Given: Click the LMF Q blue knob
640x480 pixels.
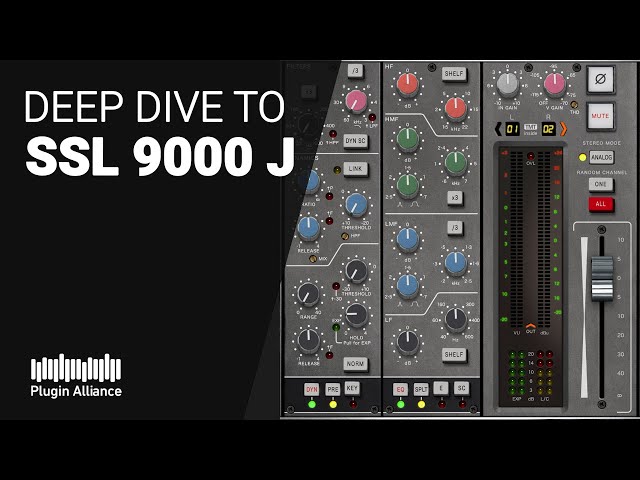Looking at the screenshot, I should (408, 286).
